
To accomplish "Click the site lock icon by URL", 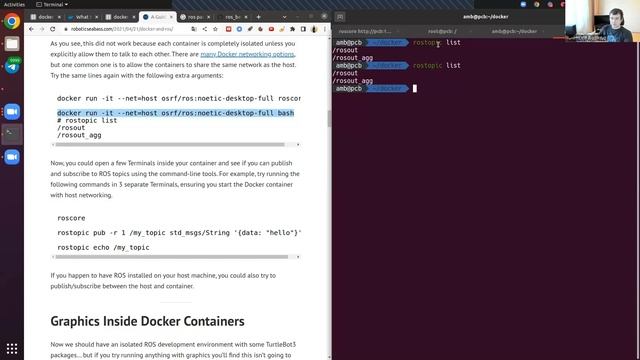I will [x=66, y=29].
